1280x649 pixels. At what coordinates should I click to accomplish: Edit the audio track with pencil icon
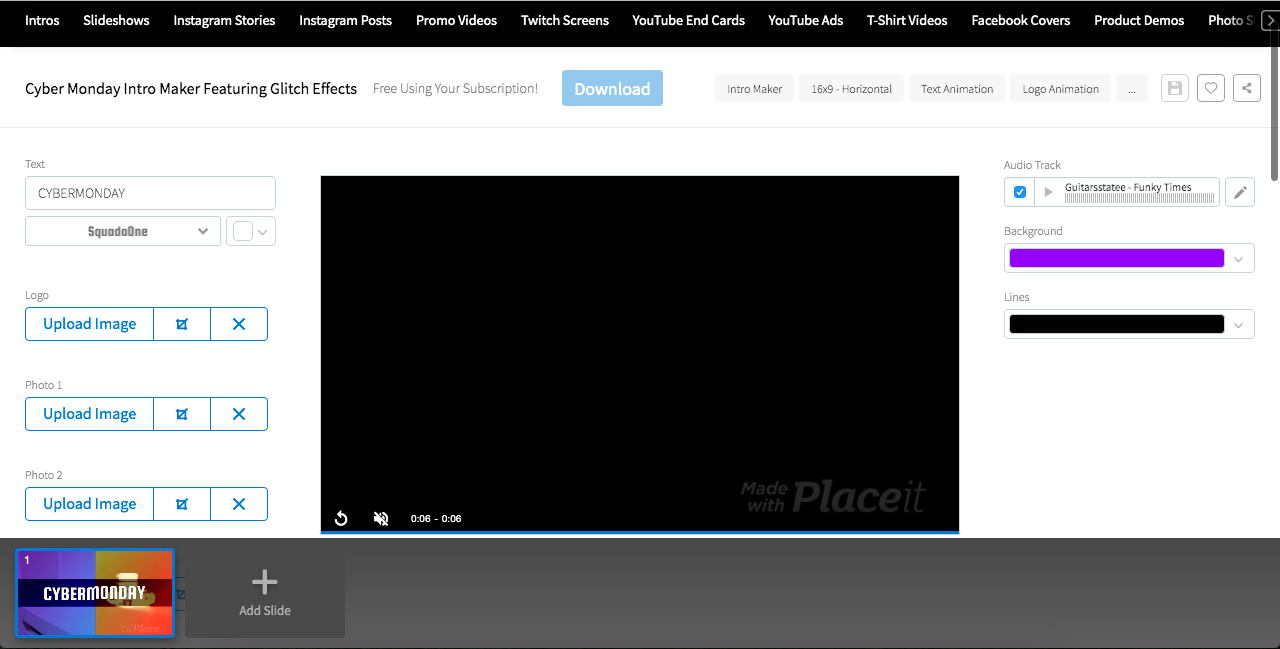coord(1240,192)
